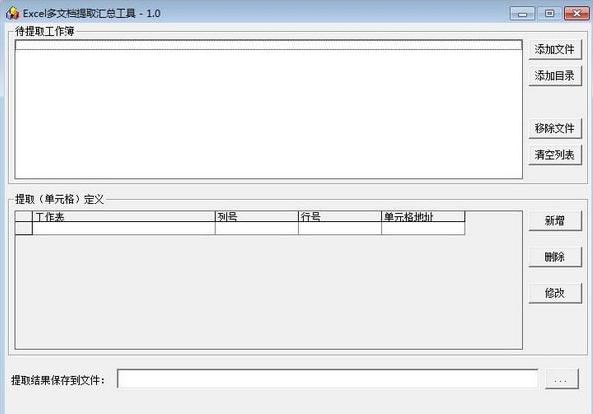
Task: Click the 添加文件 button
Action: (x=555, y=49)
